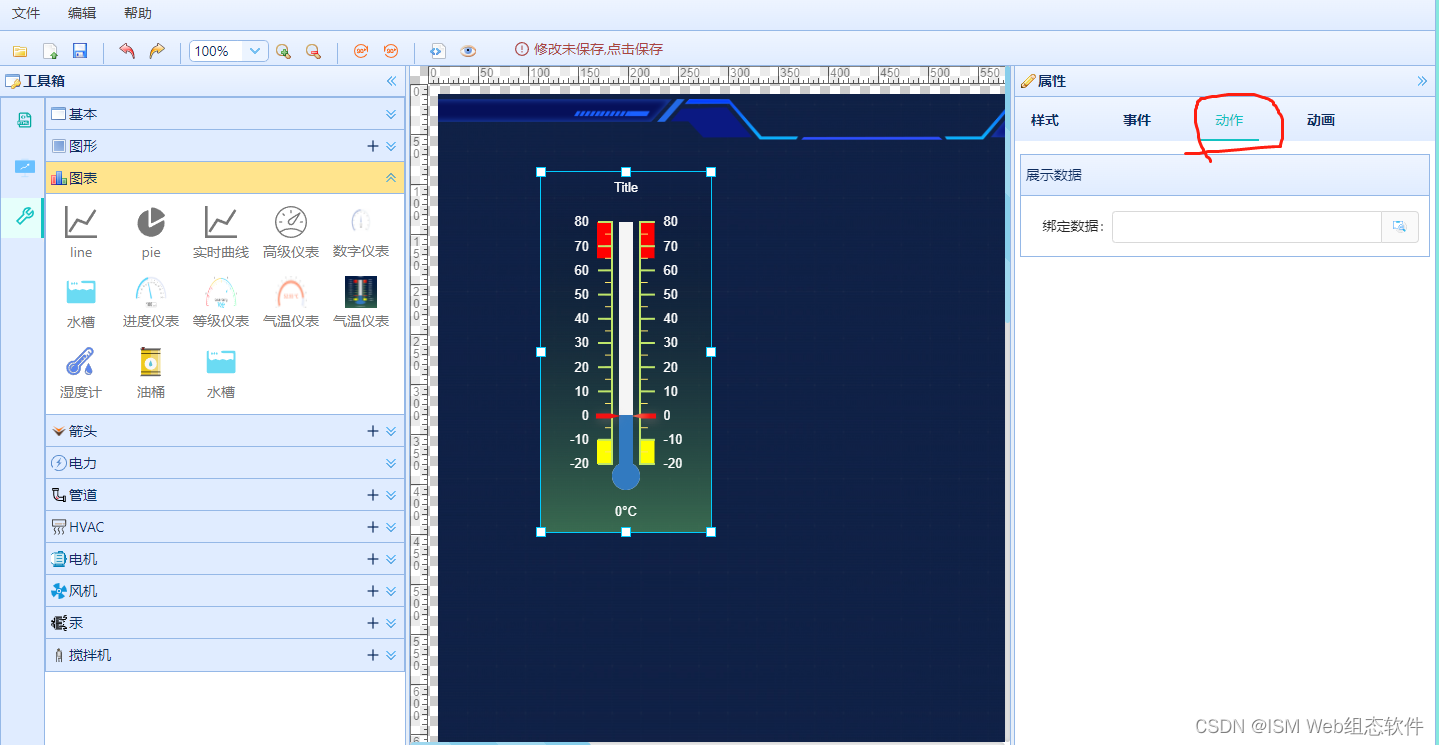The width and height of the screenshot is (1439, 745).
Task: Select the 高级仪表 gauge component
Action: (291, 232)
